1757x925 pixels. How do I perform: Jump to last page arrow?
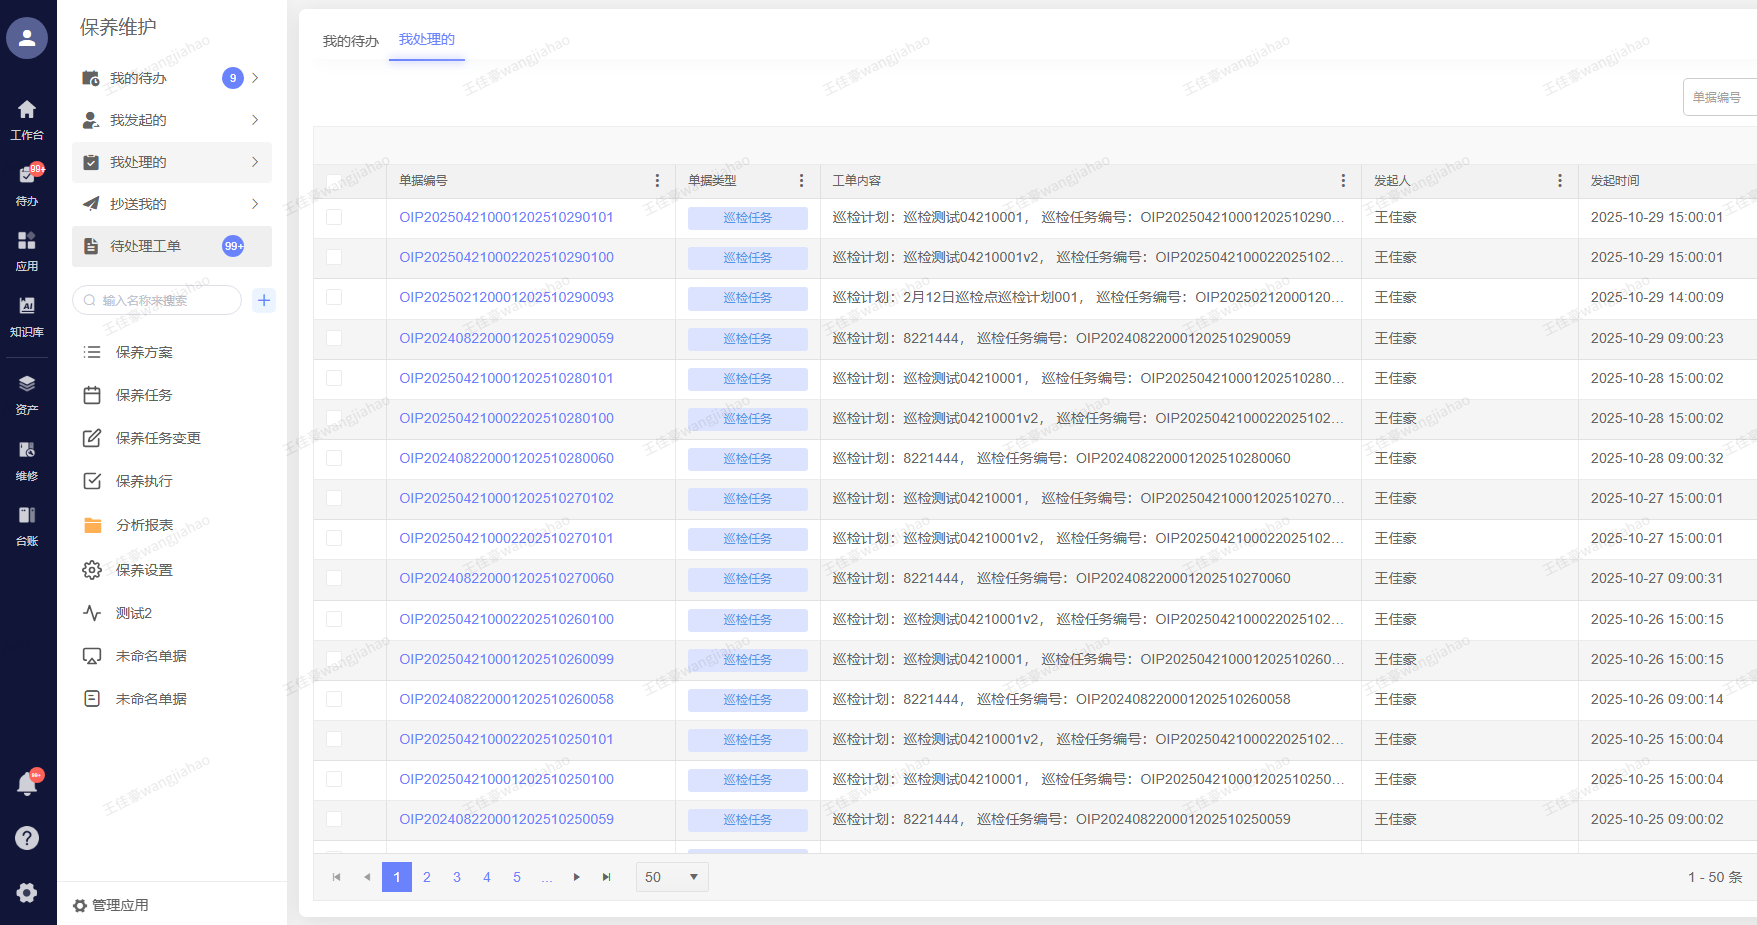coord(606,877)
